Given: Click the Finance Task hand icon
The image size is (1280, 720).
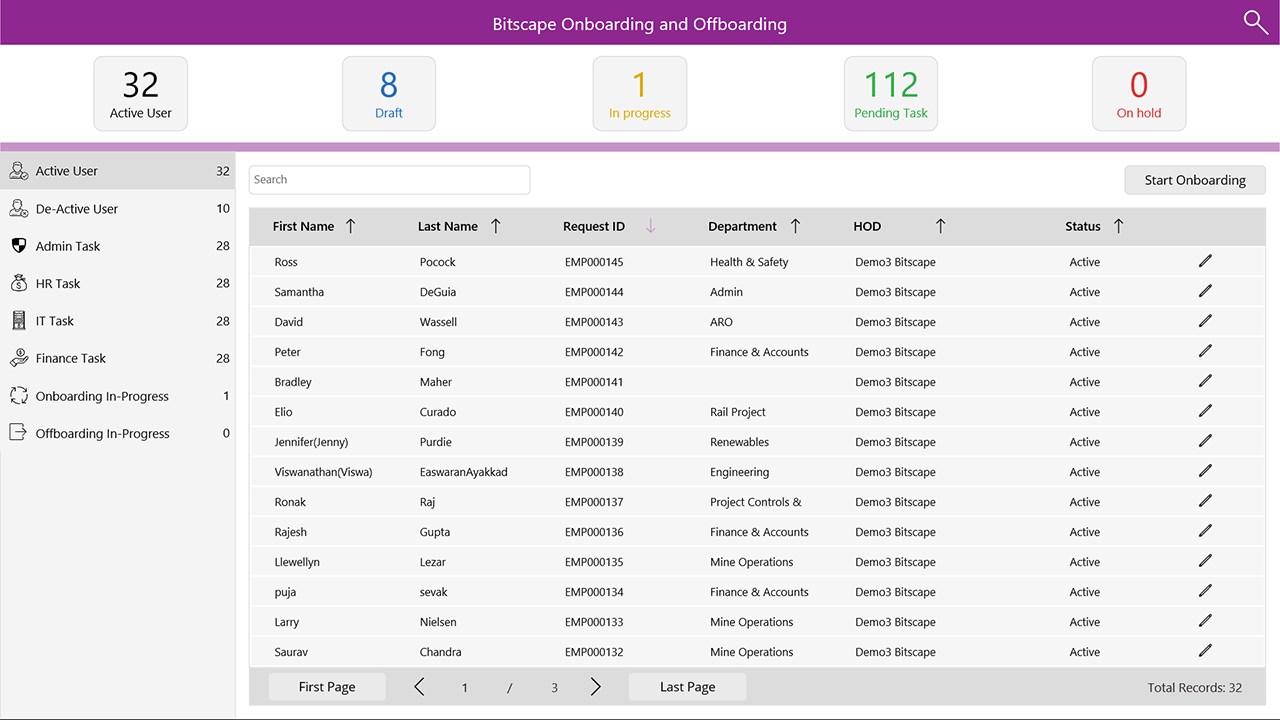Looking at the screenshot, I should tap(18, 358).
